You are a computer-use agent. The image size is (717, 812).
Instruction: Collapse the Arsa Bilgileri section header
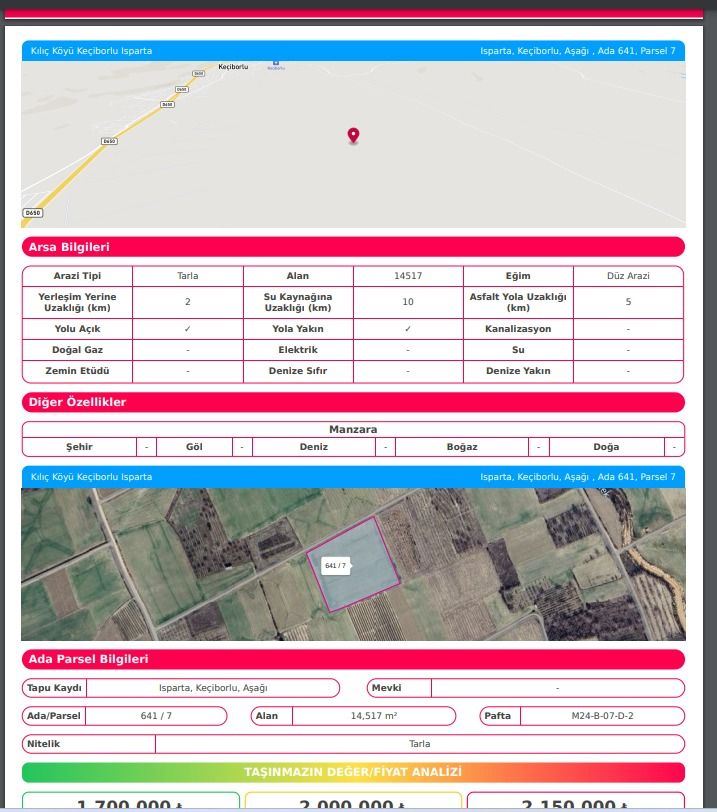click(x=353, y=247)
